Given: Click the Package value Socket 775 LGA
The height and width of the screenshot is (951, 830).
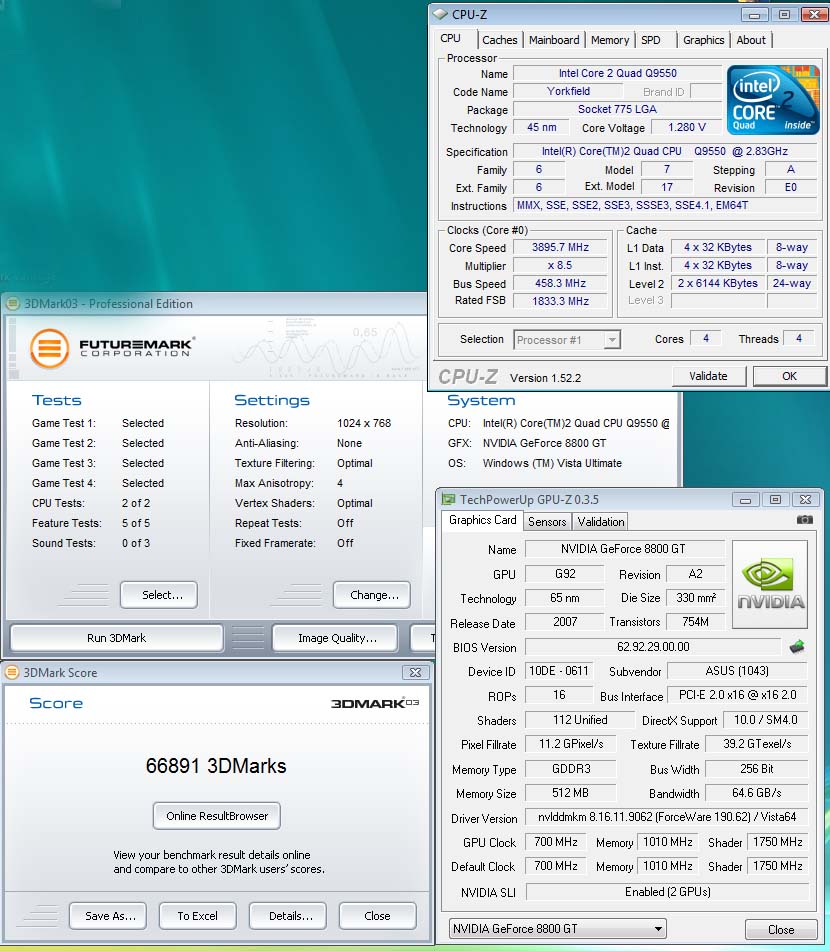Looking at the screenshot, I should pos(617,109).
